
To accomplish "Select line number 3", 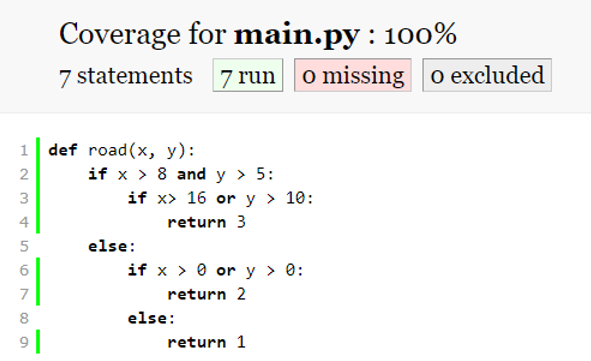I will [x=24, y=198].
